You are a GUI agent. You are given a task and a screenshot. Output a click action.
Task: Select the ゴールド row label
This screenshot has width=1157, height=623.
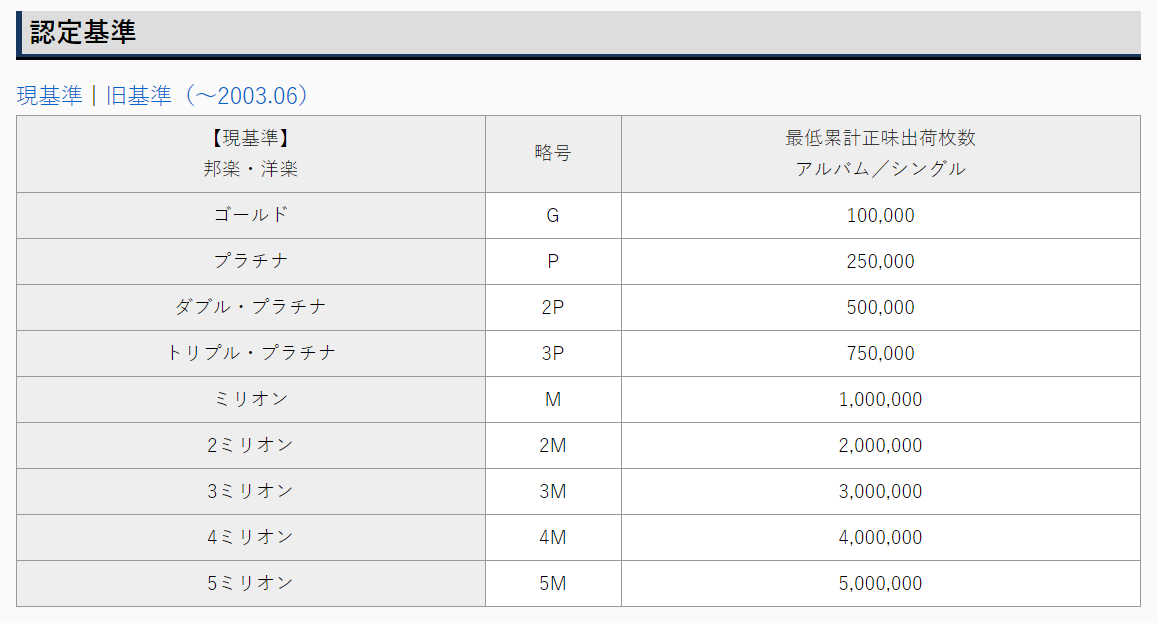pyautogui.click(x=251, y=215)
